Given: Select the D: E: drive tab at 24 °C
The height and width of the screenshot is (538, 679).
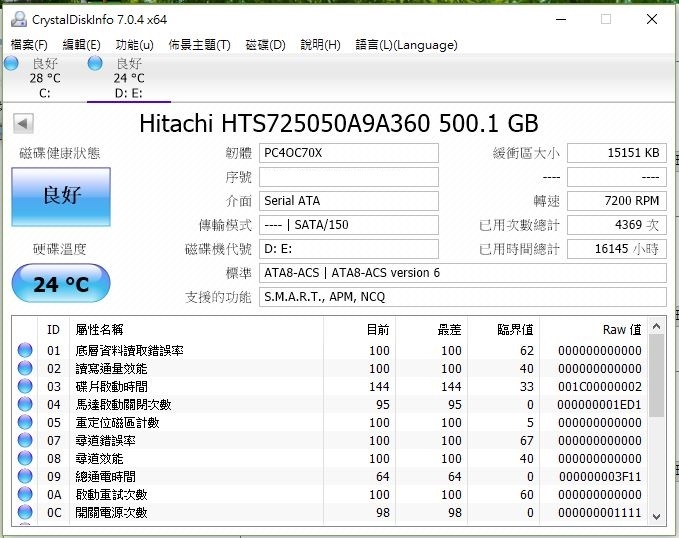Looking at the screenshot, I should [129, 78].
